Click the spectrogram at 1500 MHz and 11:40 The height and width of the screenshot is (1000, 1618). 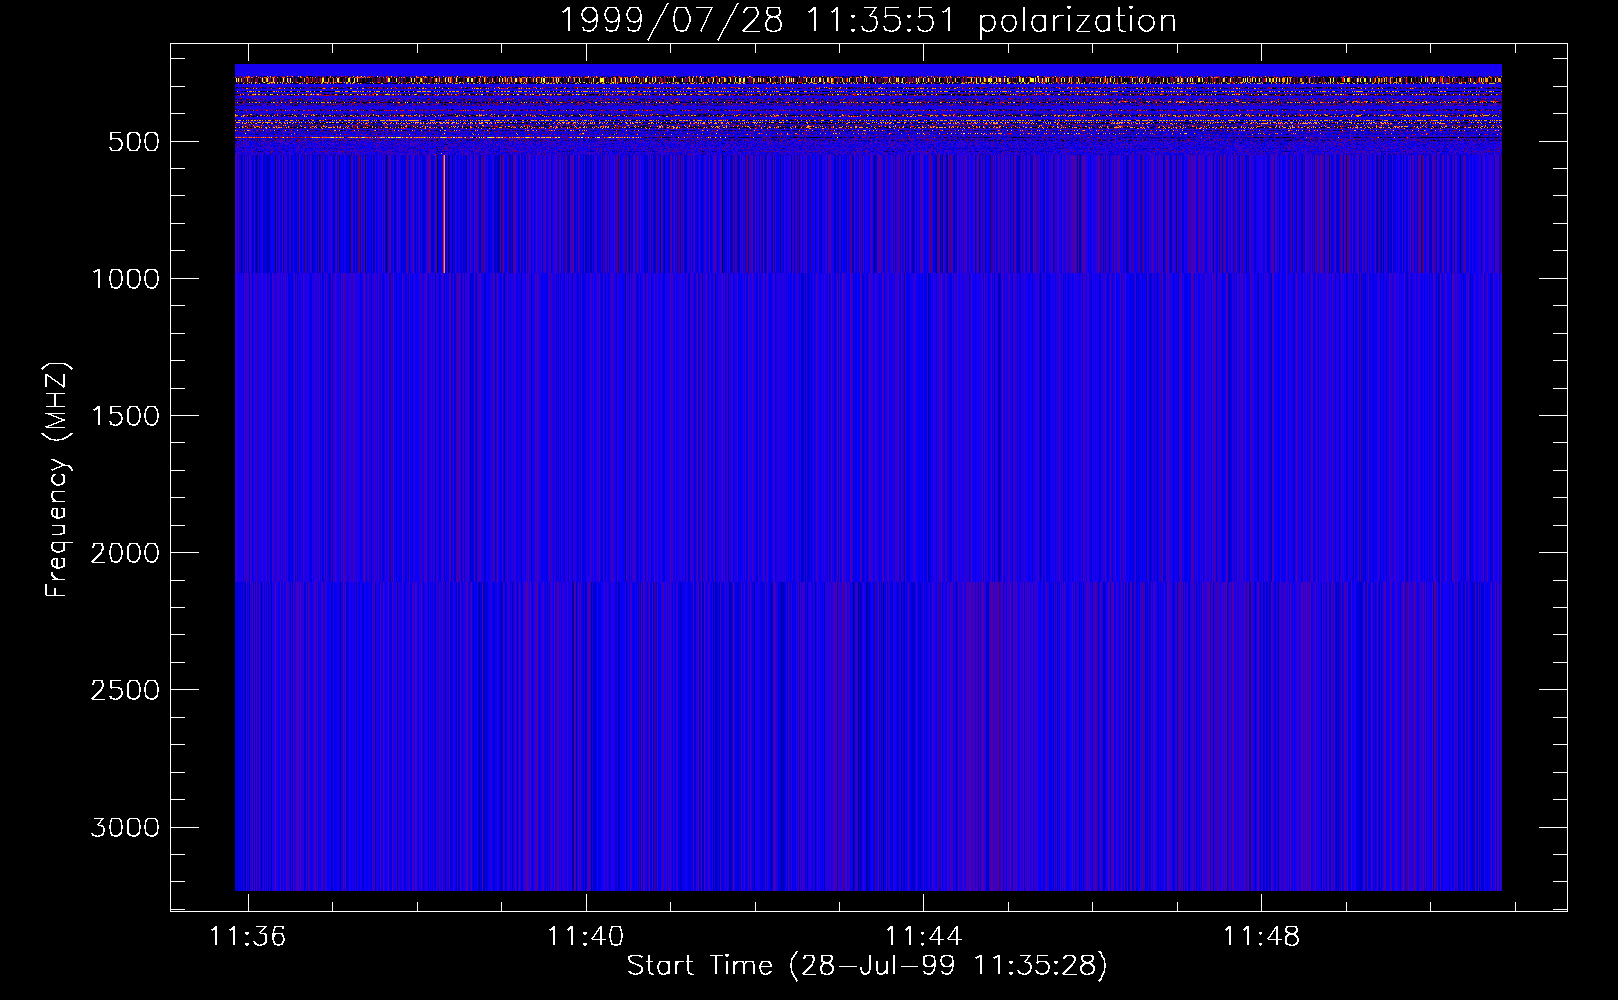point(585,415)
